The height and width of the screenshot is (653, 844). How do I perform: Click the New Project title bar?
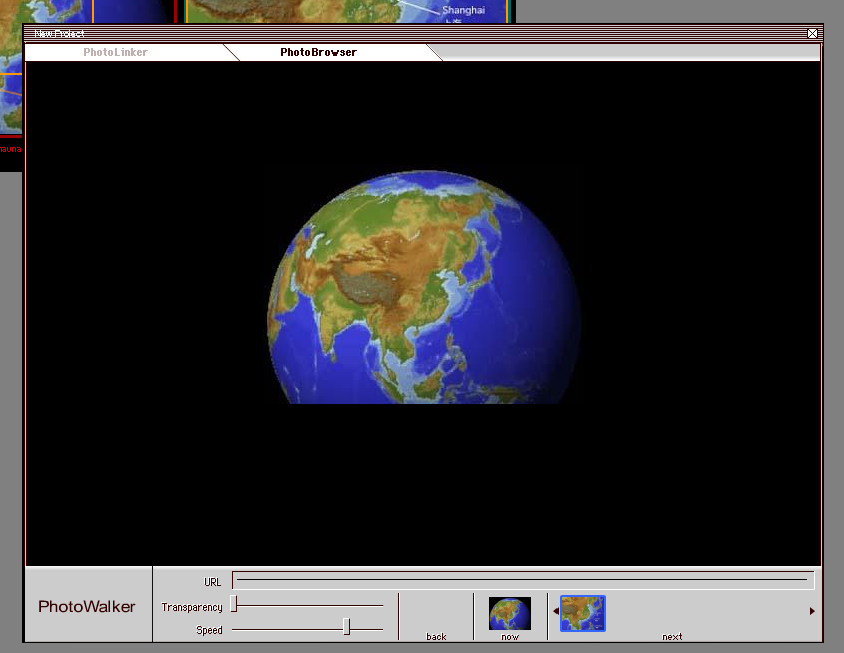pos(400,34)
